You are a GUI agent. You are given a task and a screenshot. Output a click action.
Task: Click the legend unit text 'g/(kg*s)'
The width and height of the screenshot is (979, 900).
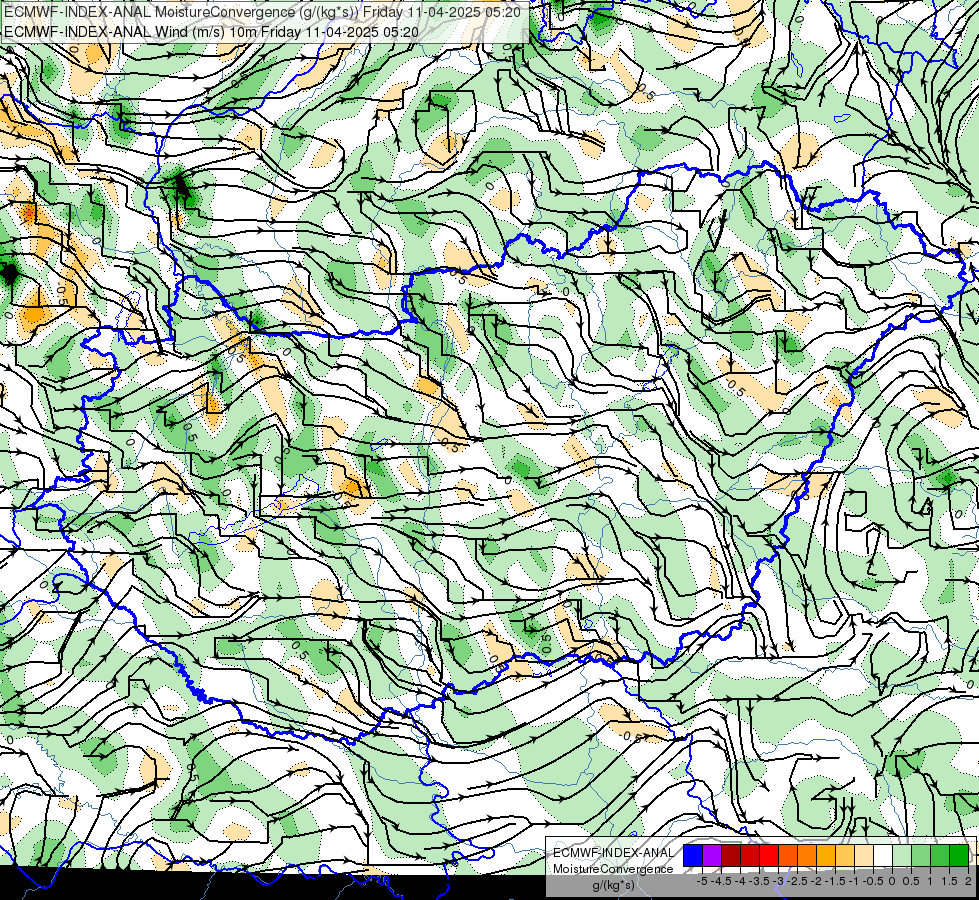[x=614, y=885]
